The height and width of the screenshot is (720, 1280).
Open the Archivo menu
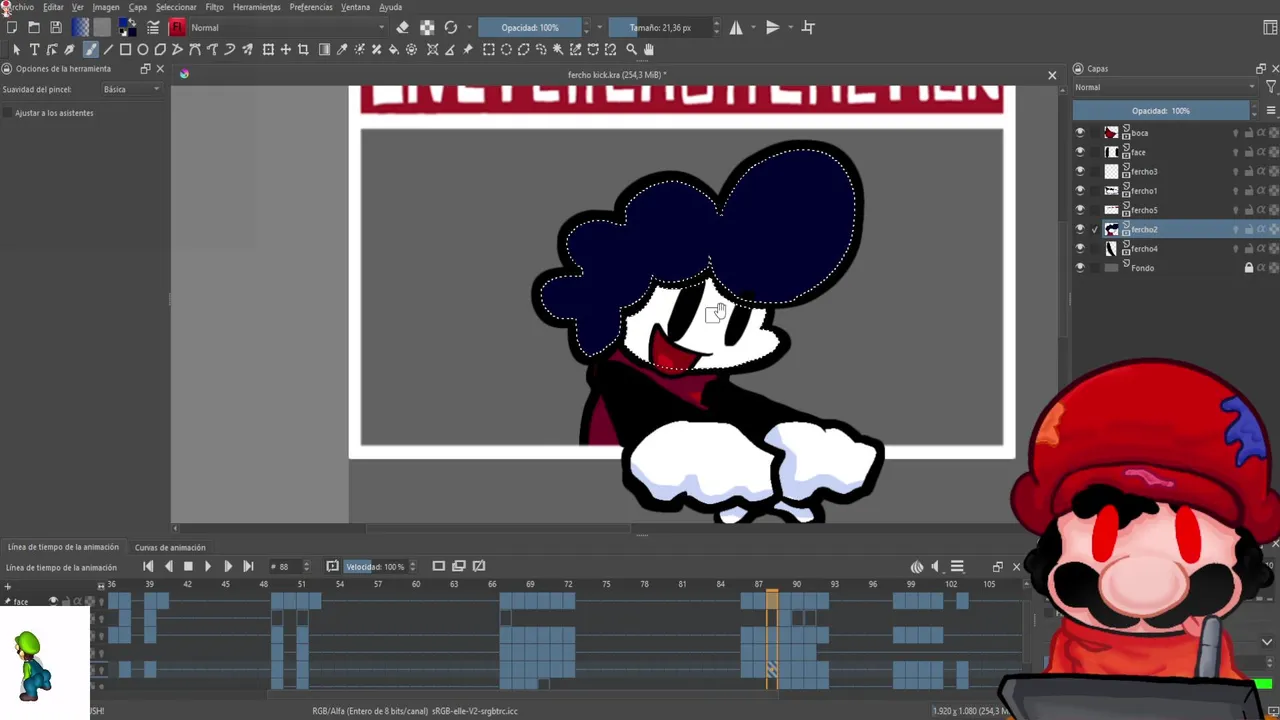[x=19, y=7]
